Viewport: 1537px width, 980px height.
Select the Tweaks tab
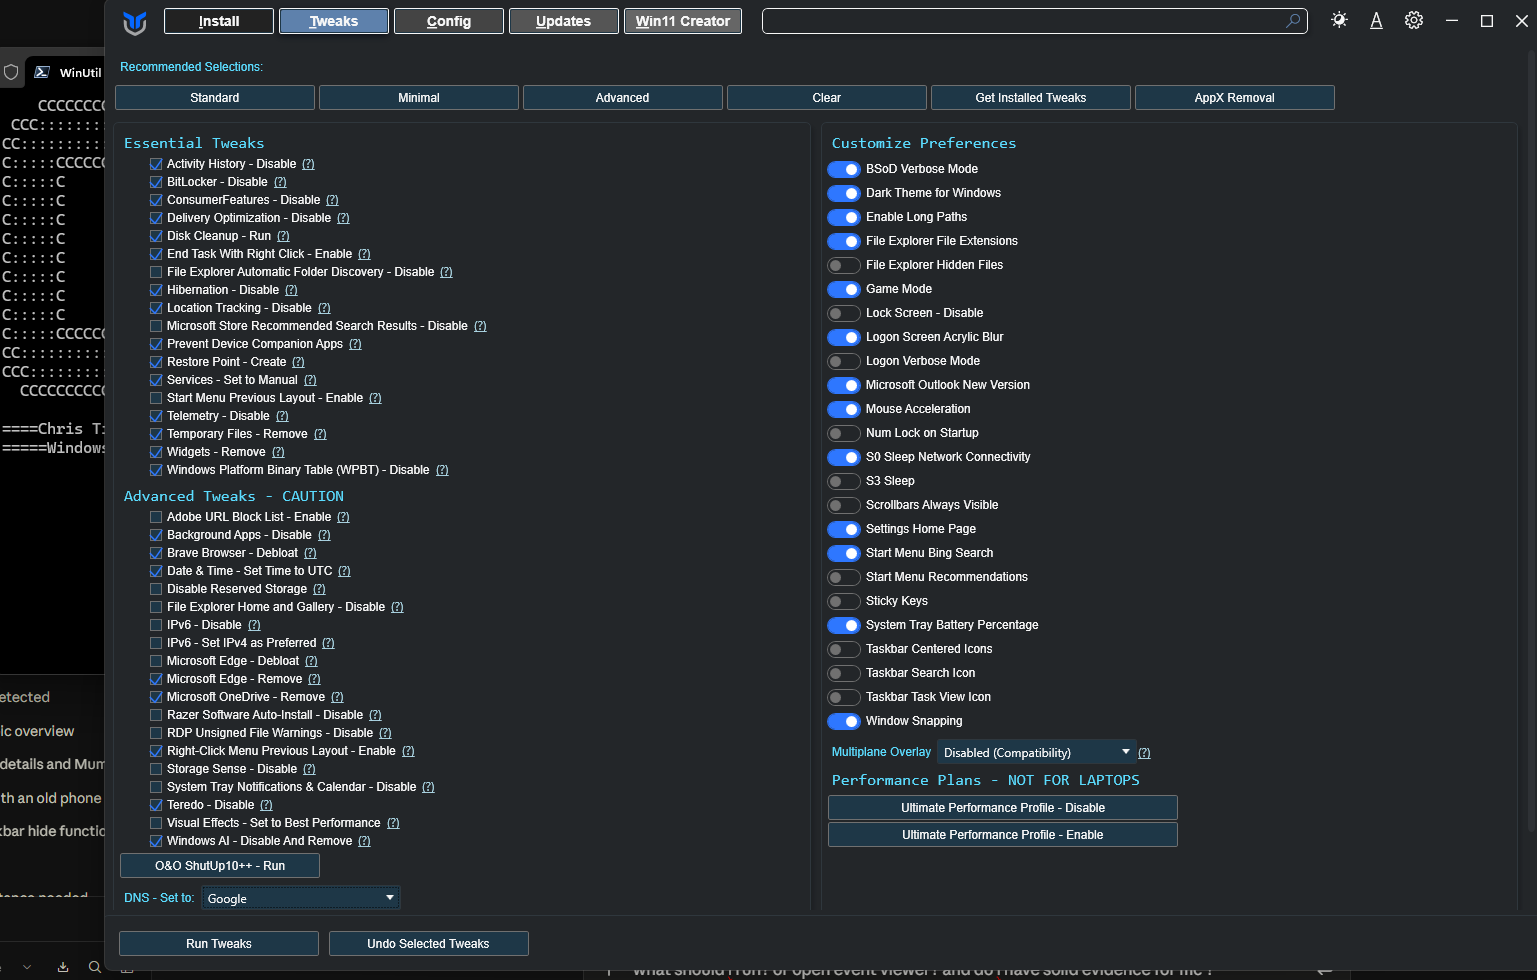tap(334, 21)
